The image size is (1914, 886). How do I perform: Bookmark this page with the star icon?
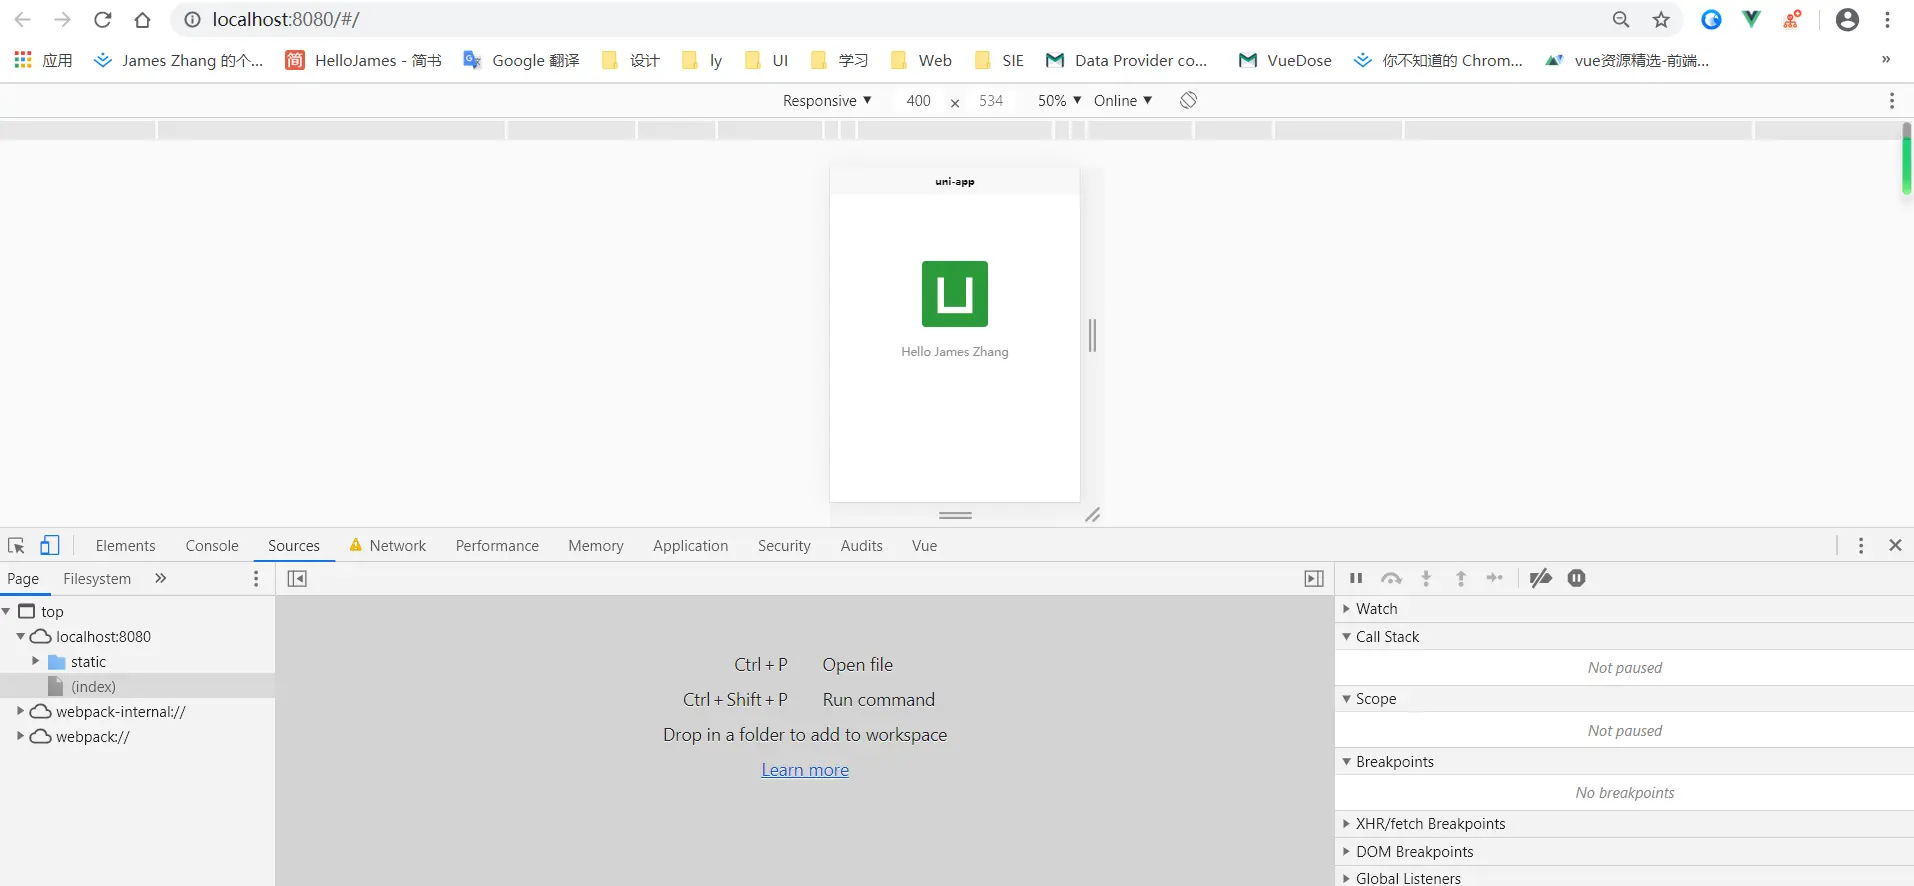coord(1661,20)
